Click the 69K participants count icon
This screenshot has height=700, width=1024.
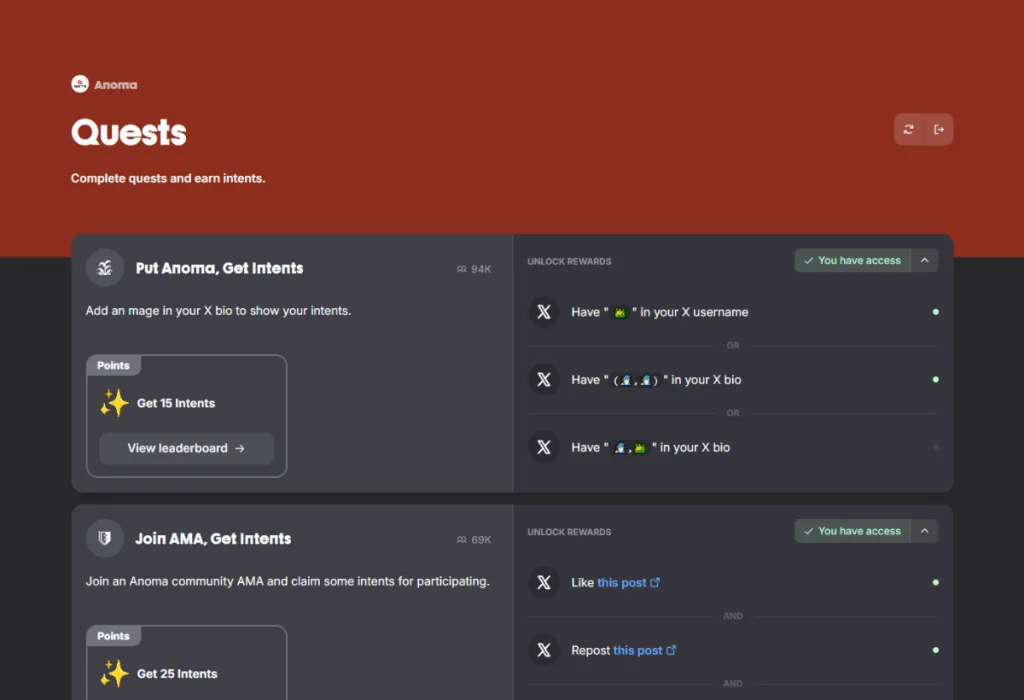click(x=462, y=540)
